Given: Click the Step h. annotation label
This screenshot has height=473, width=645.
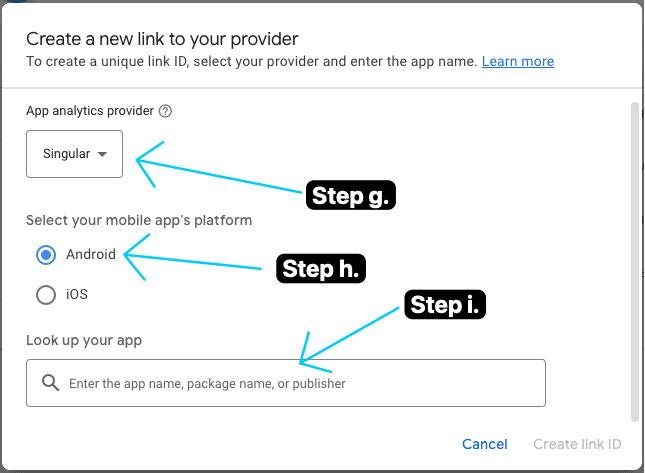Looking at the screenshot, I should coord(322,269).
